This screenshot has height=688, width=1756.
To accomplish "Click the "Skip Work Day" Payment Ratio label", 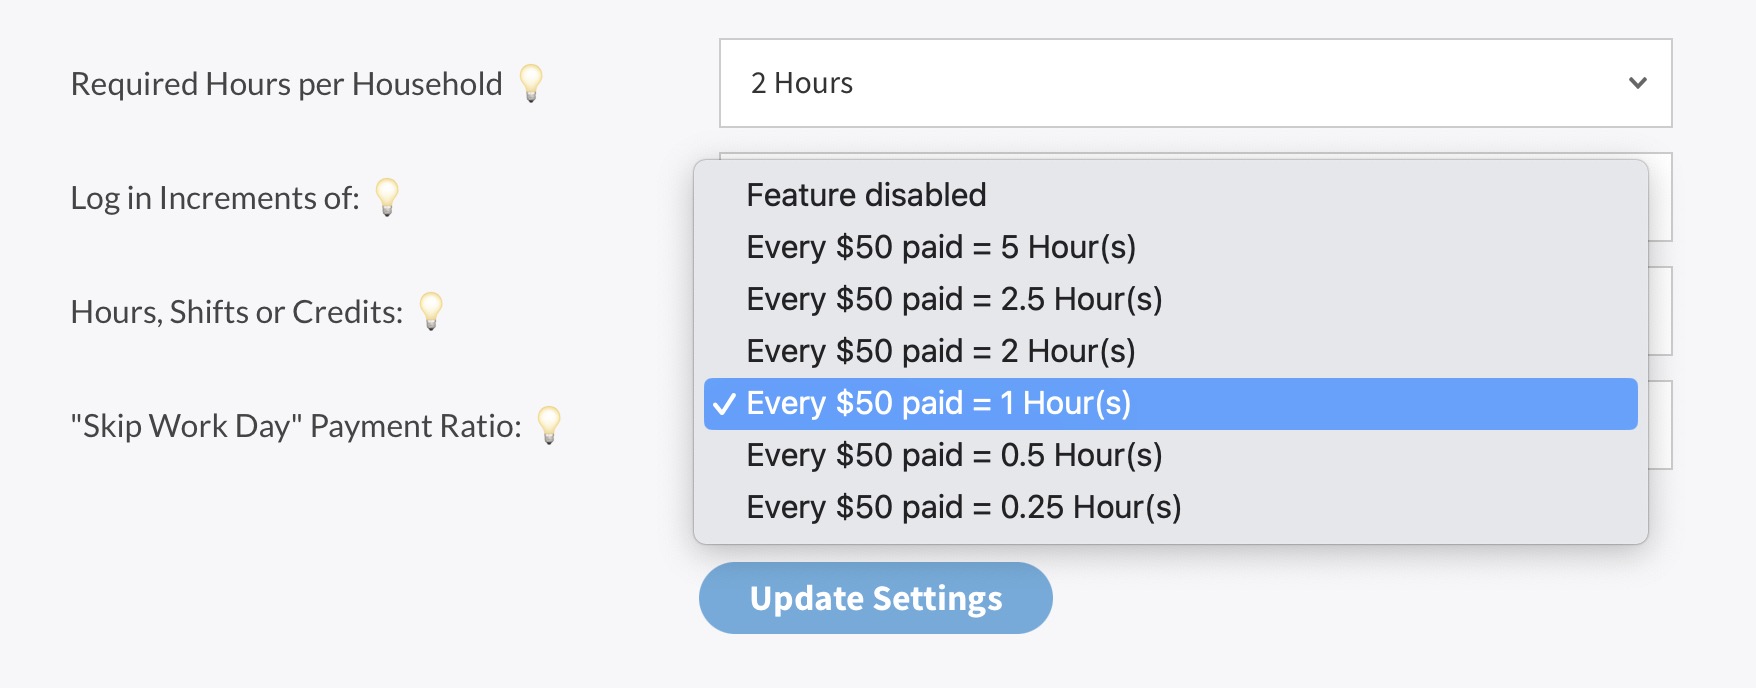I will coord(296,426).
